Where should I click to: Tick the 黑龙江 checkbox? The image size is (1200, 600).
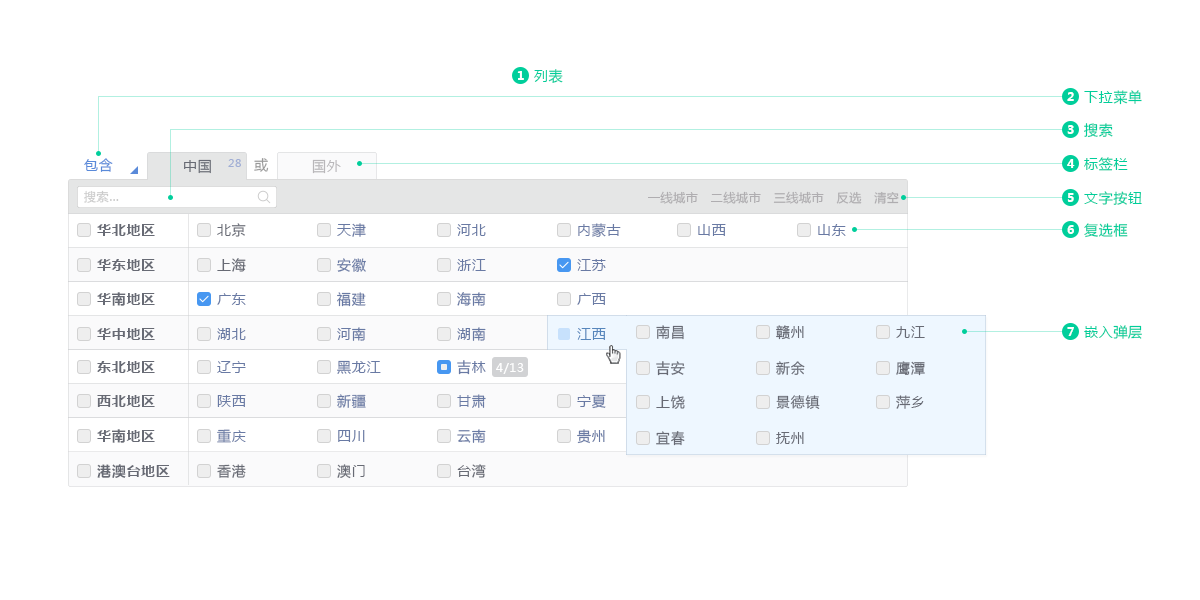click(x=324, y=367)
